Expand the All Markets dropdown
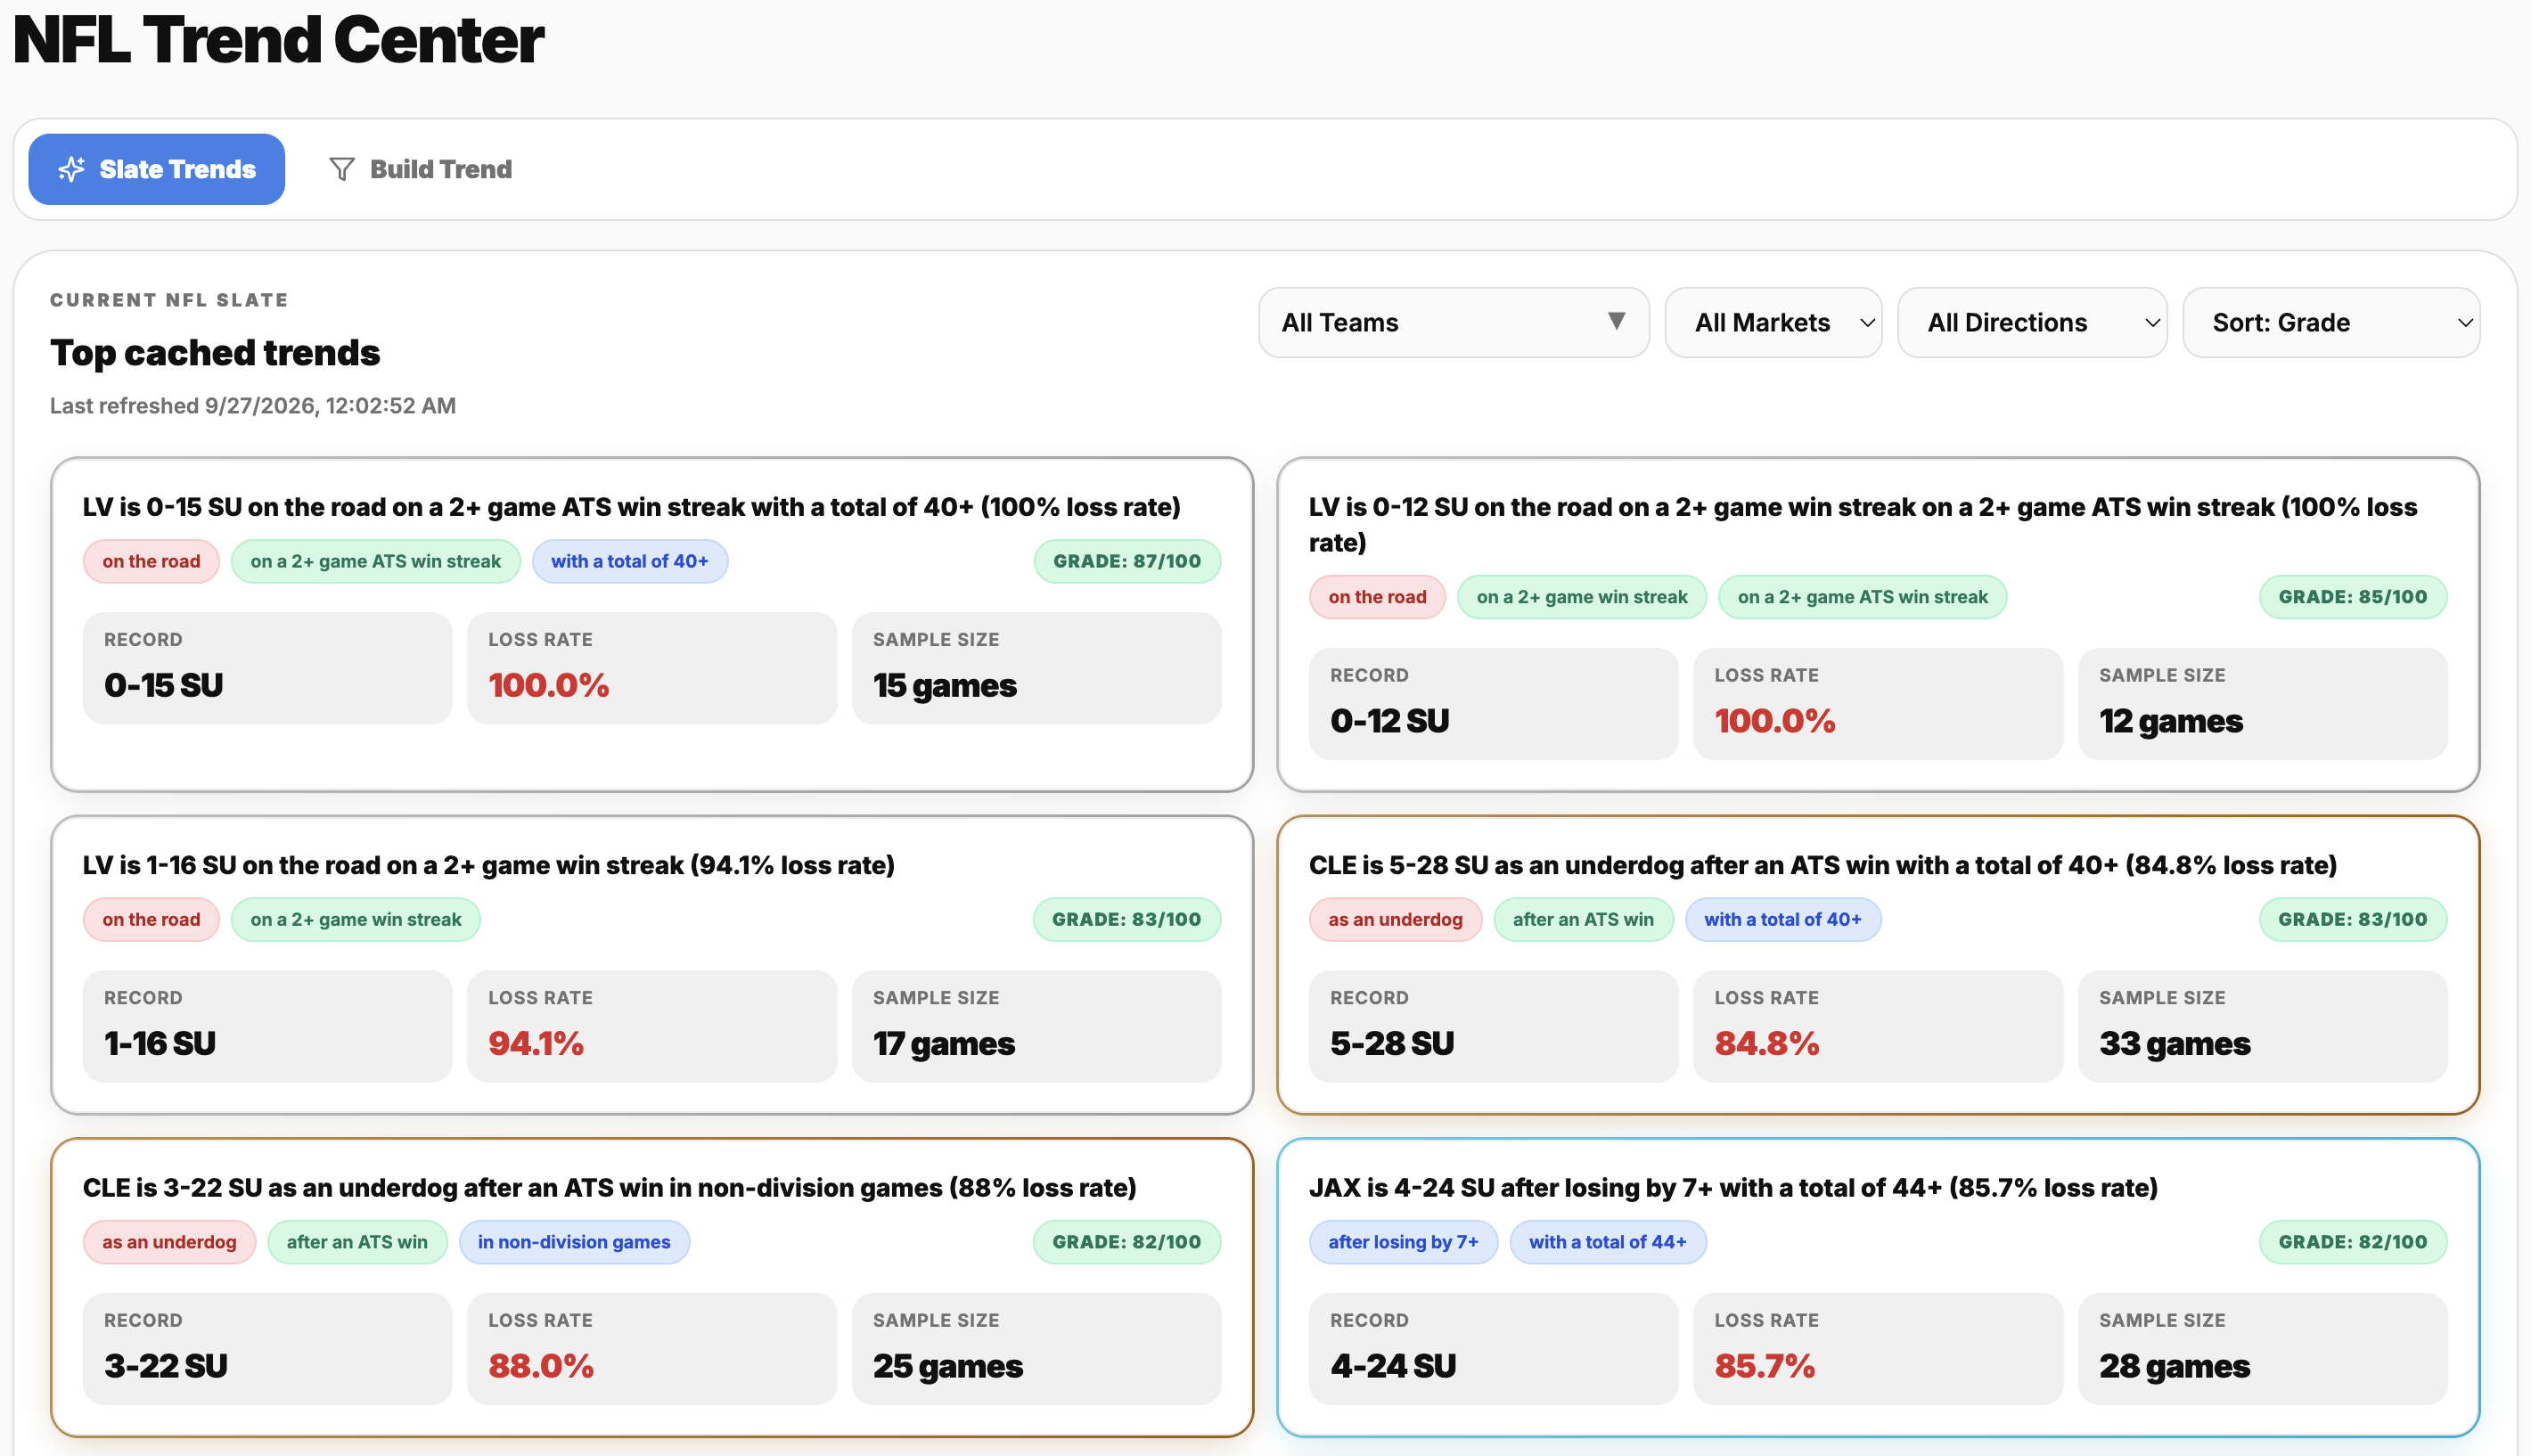Image resolution: width=2531 pixels, height=1456 pixels. click(x=1773, y=323)
